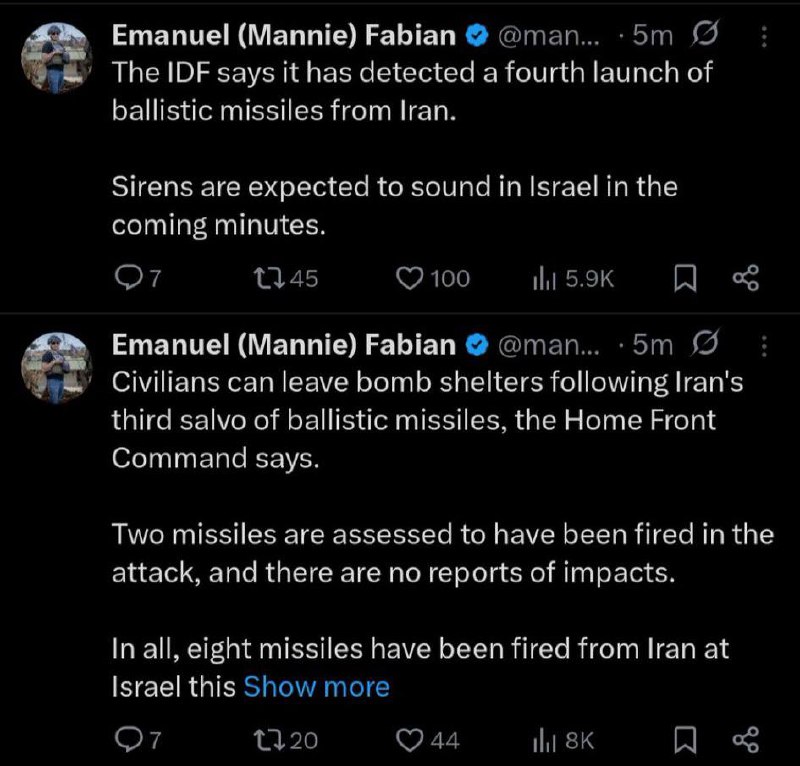Open more options menu on first tweet

coord(764,37)
